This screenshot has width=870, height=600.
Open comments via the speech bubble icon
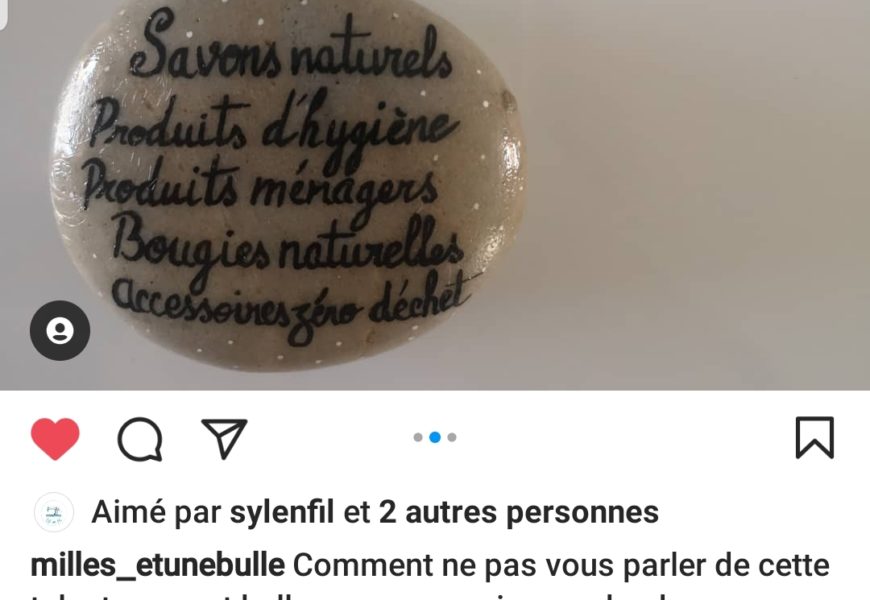(140, 439)
